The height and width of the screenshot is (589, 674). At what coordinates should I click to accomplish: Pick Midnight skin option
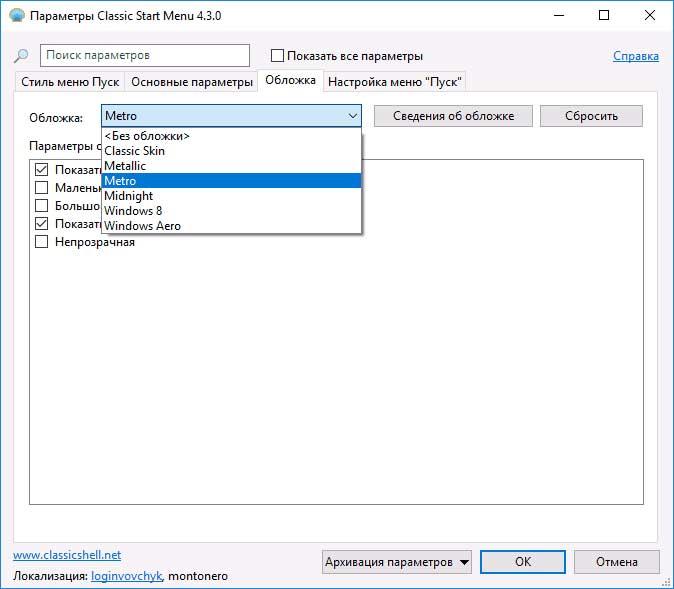point(231,196)
